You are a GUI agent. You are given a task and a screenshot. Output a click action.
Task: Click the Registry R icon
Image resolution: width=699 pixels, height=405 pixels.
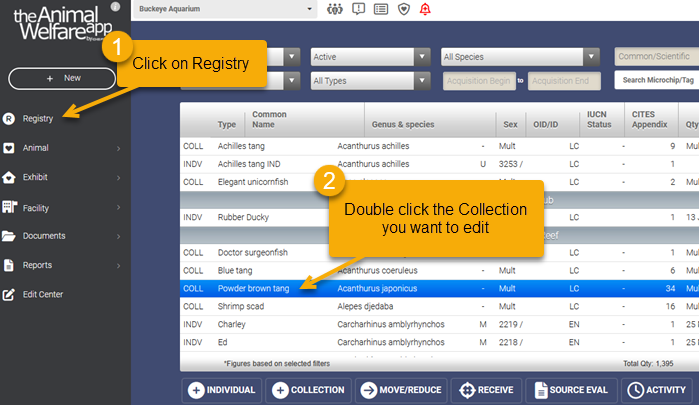point(8,119)
